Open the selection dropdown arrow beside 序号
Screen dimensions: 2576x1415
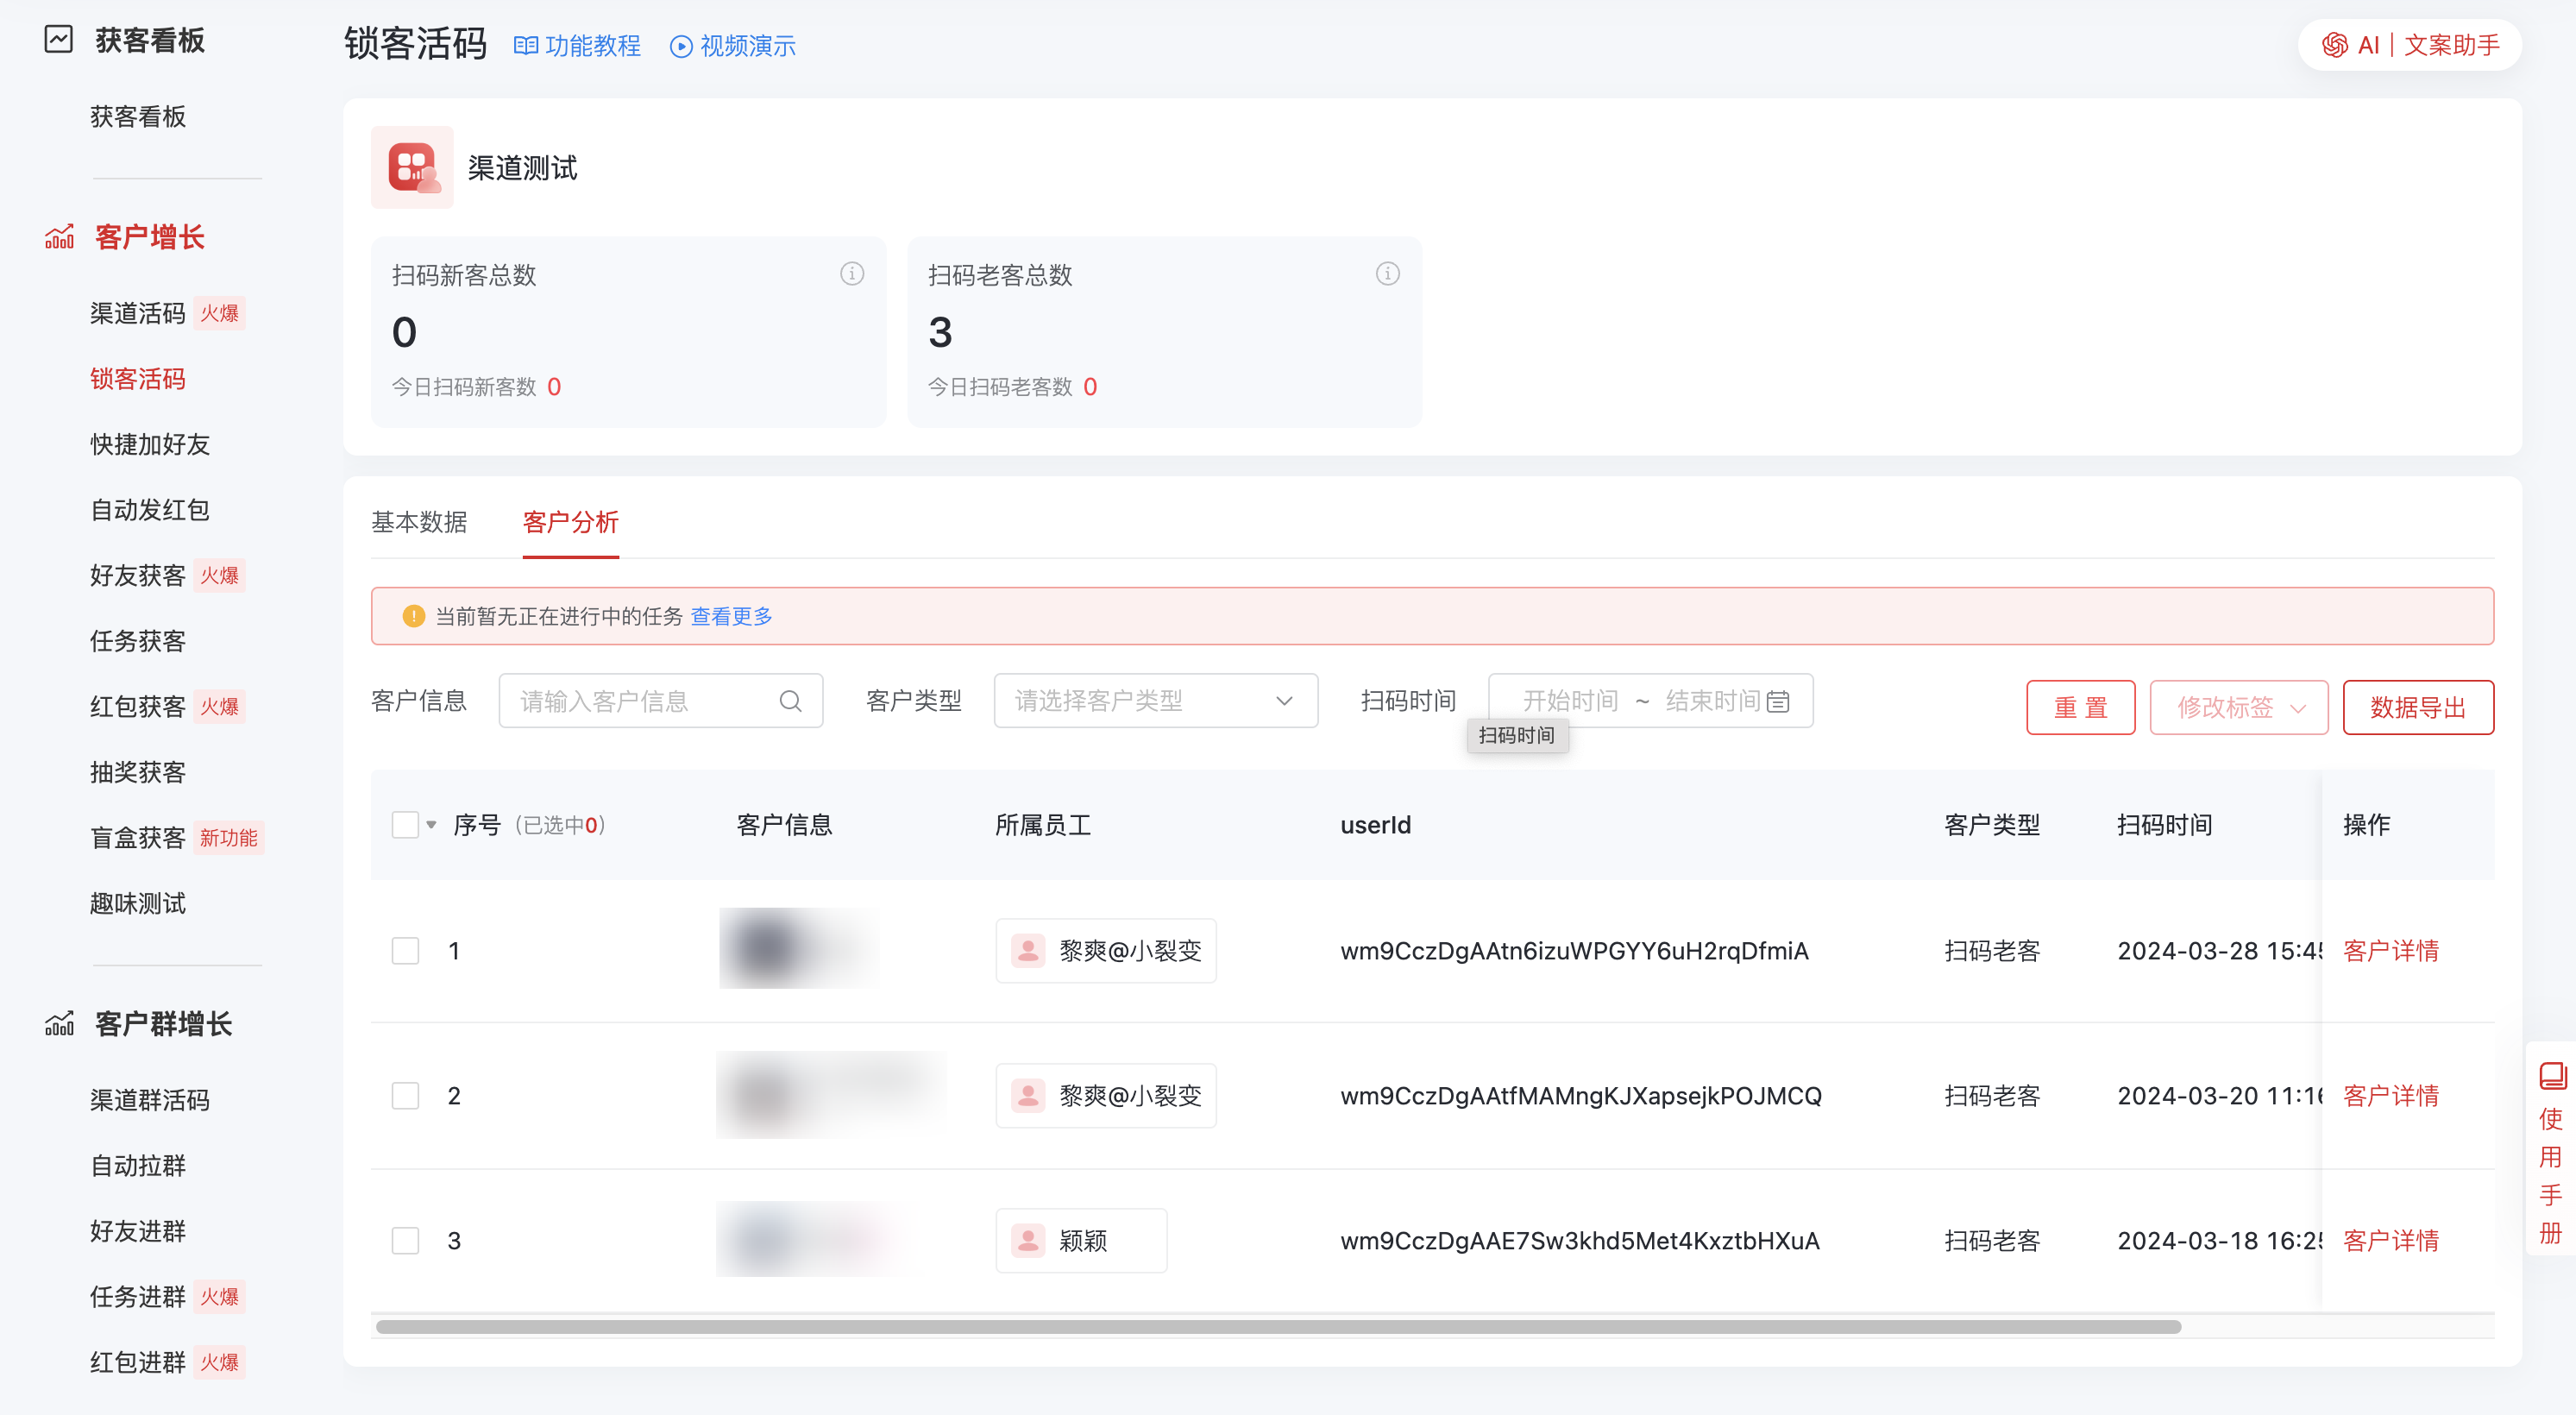(x=431, y=824)
